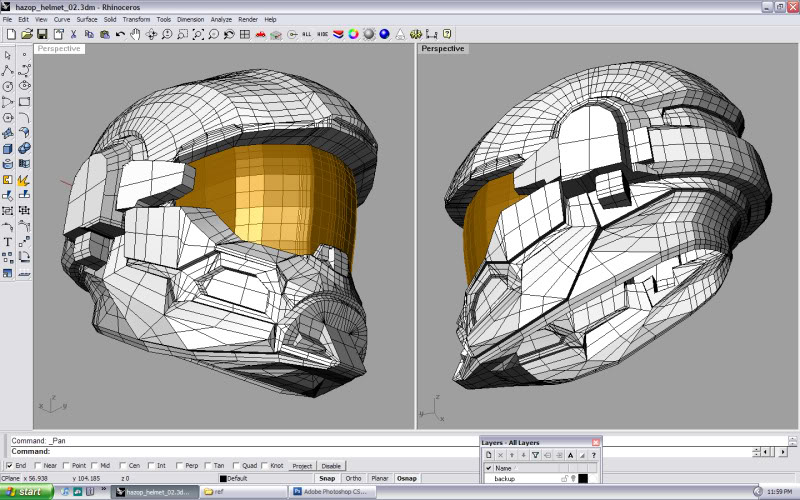Enable the Perp osnap checkbox
This screenshot has width=800, height=500.
pos(180,466)
